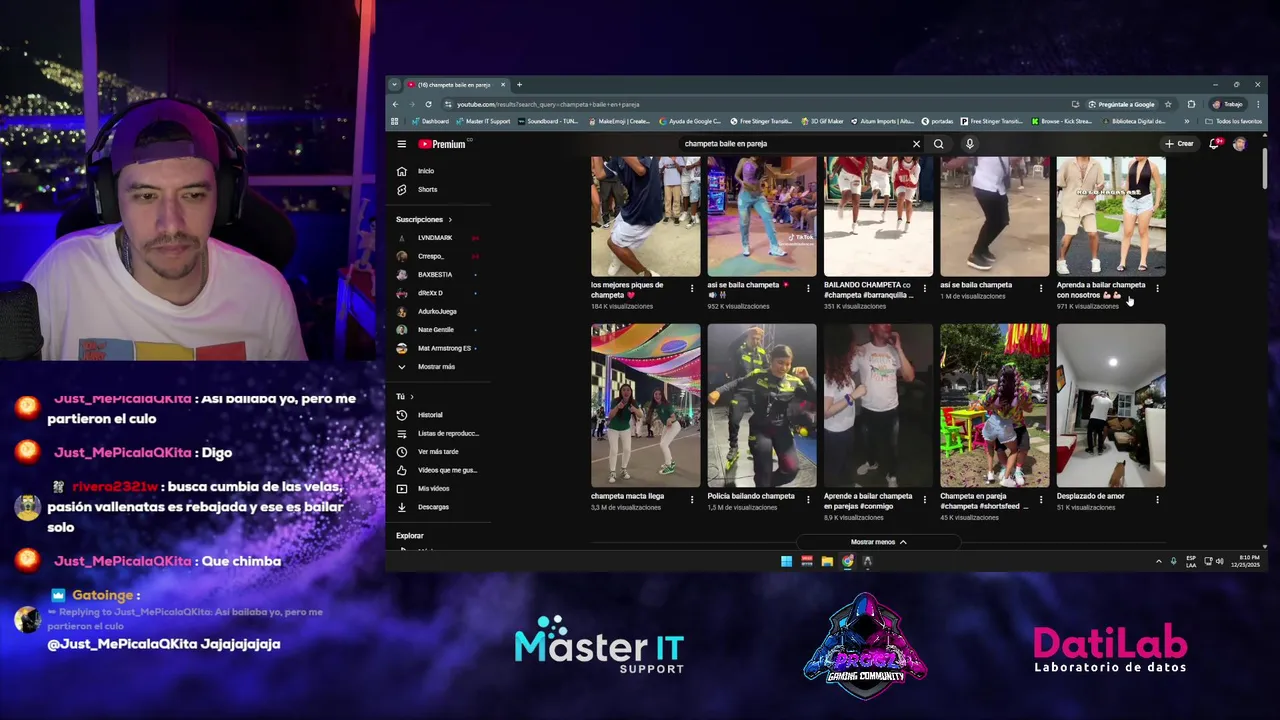Open the Crear menu

[x=1179, y=144]
